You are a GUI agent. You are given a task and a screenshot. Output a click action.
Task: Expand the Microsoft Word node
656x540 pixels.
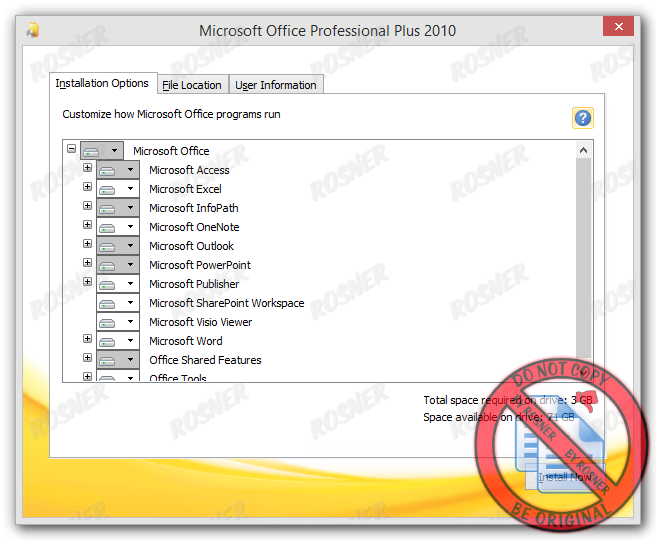[x=87, y=338]
